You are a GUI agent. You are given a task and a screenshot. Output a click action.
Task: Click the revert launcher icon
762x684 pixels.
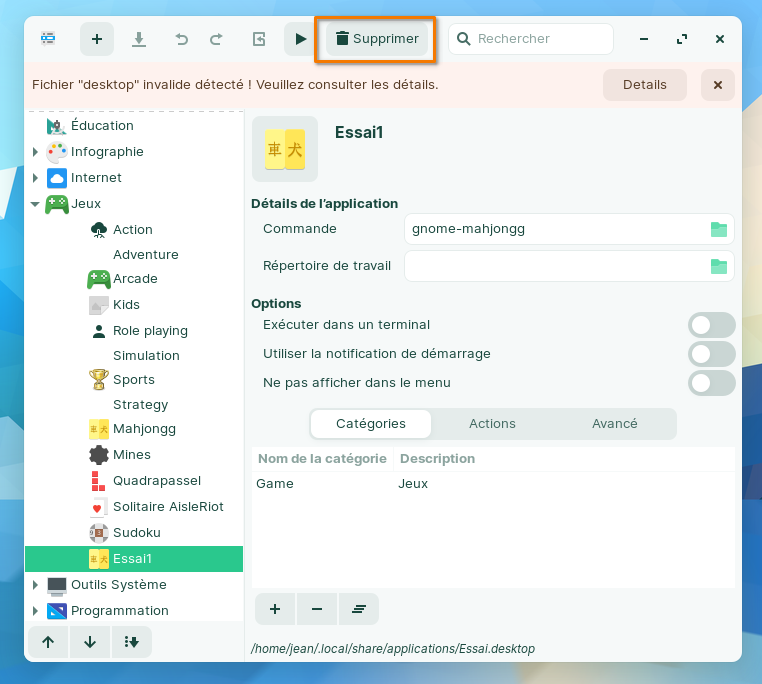tap(259, 39)
